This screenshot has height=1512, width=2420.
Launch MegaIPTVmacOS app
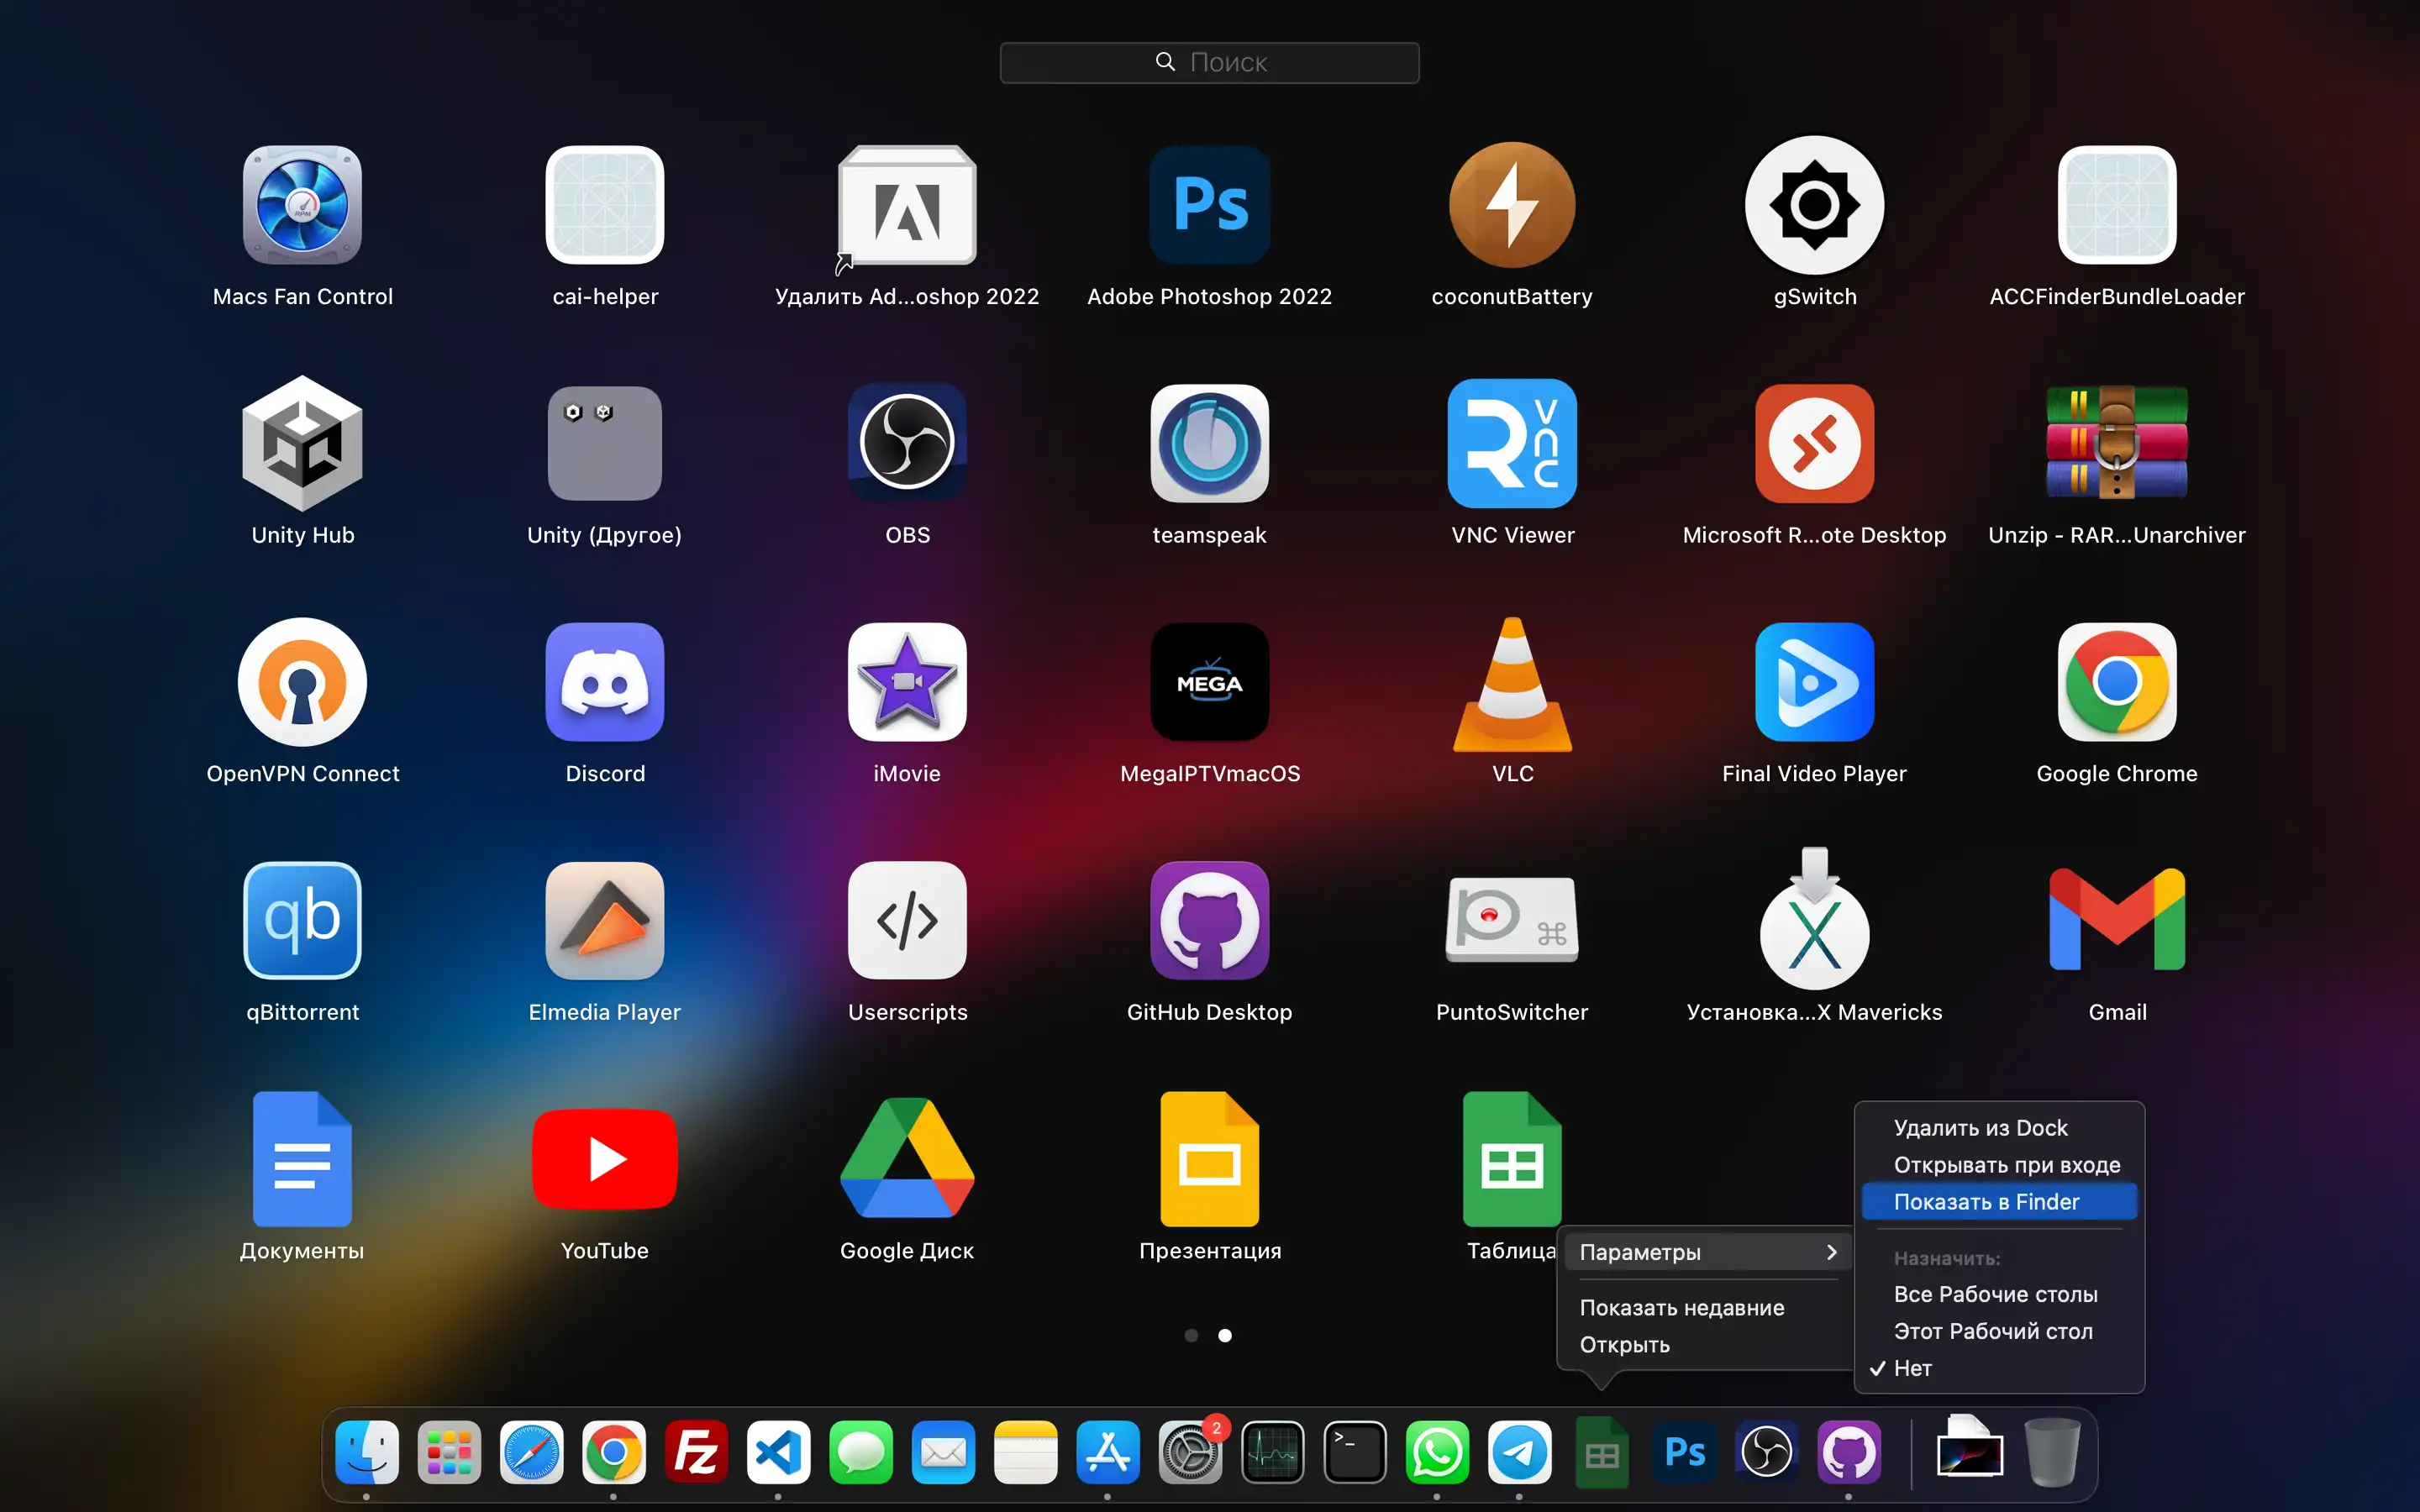click(1210, 682)
